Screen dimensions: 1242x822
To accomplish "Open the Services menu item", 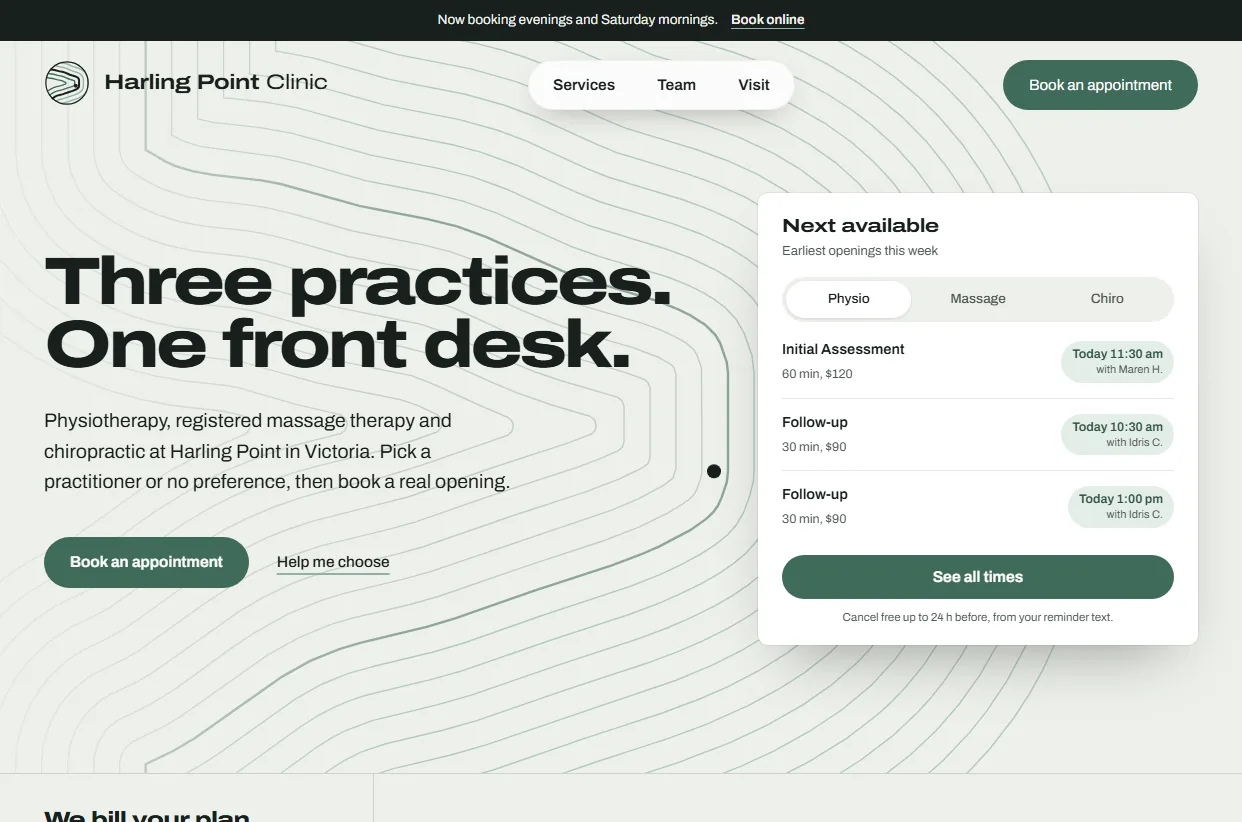I will point(584,85).
